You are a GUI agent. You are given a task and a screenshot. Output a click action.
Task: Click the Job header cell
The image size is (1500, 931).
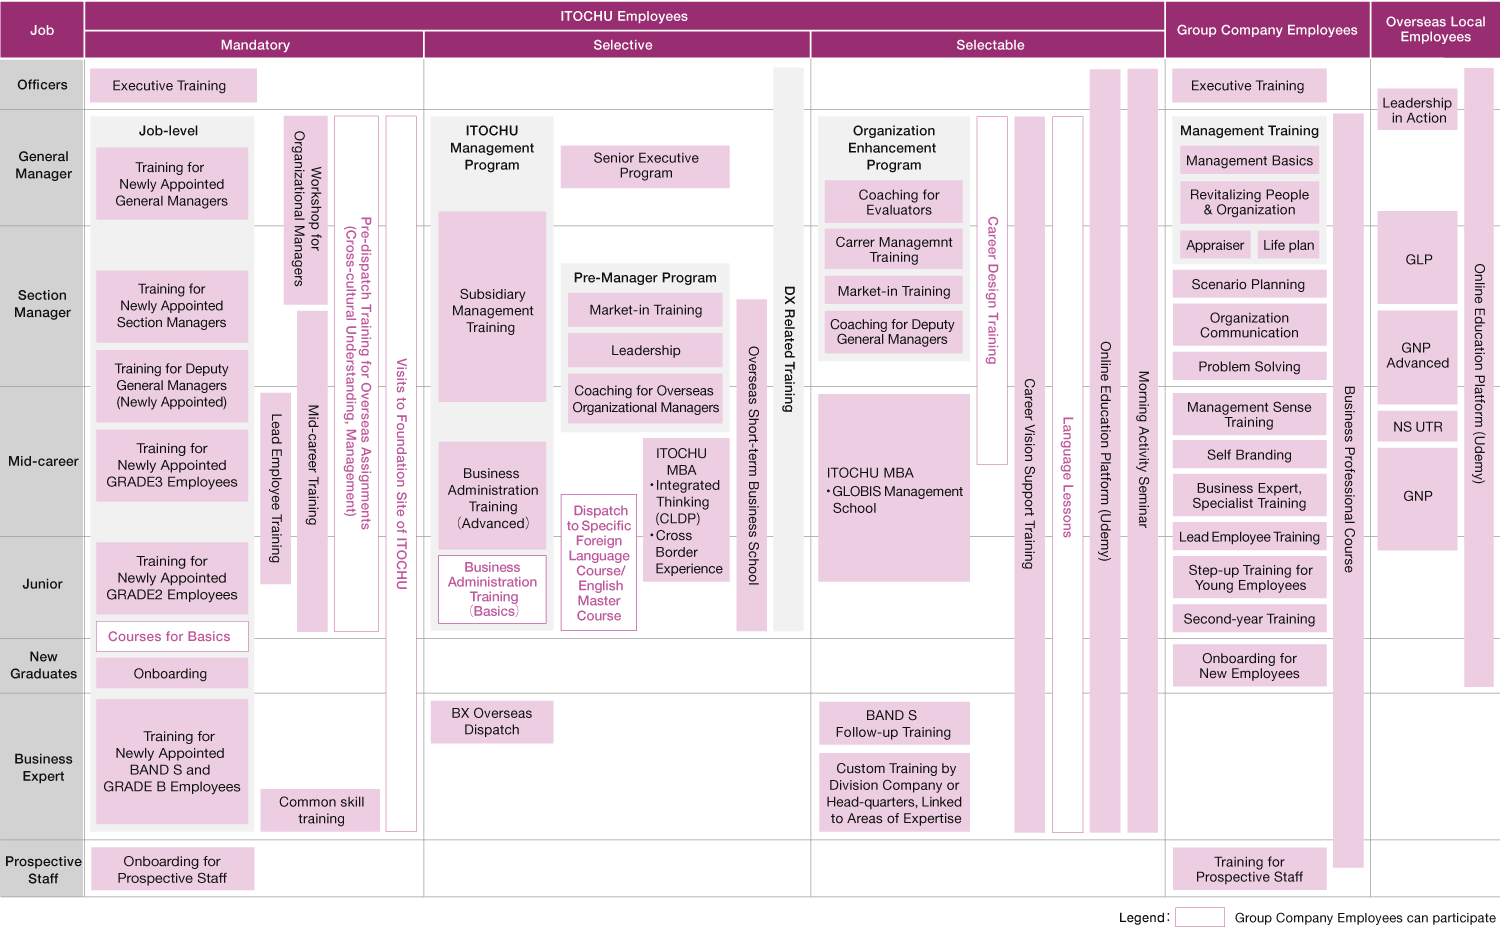[x=42, y=30]
